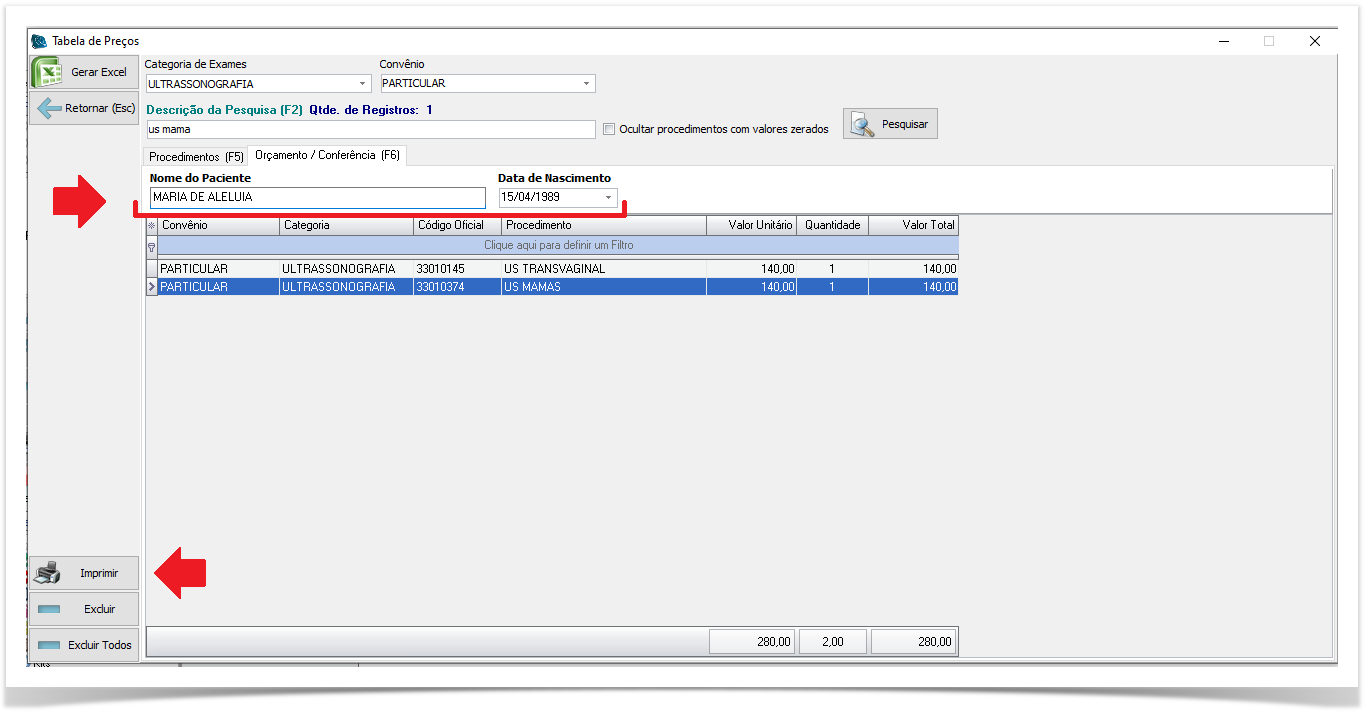Click the Excluir button icon
Viewport: 1372px width, 716px height.
[x=48, y=609]
